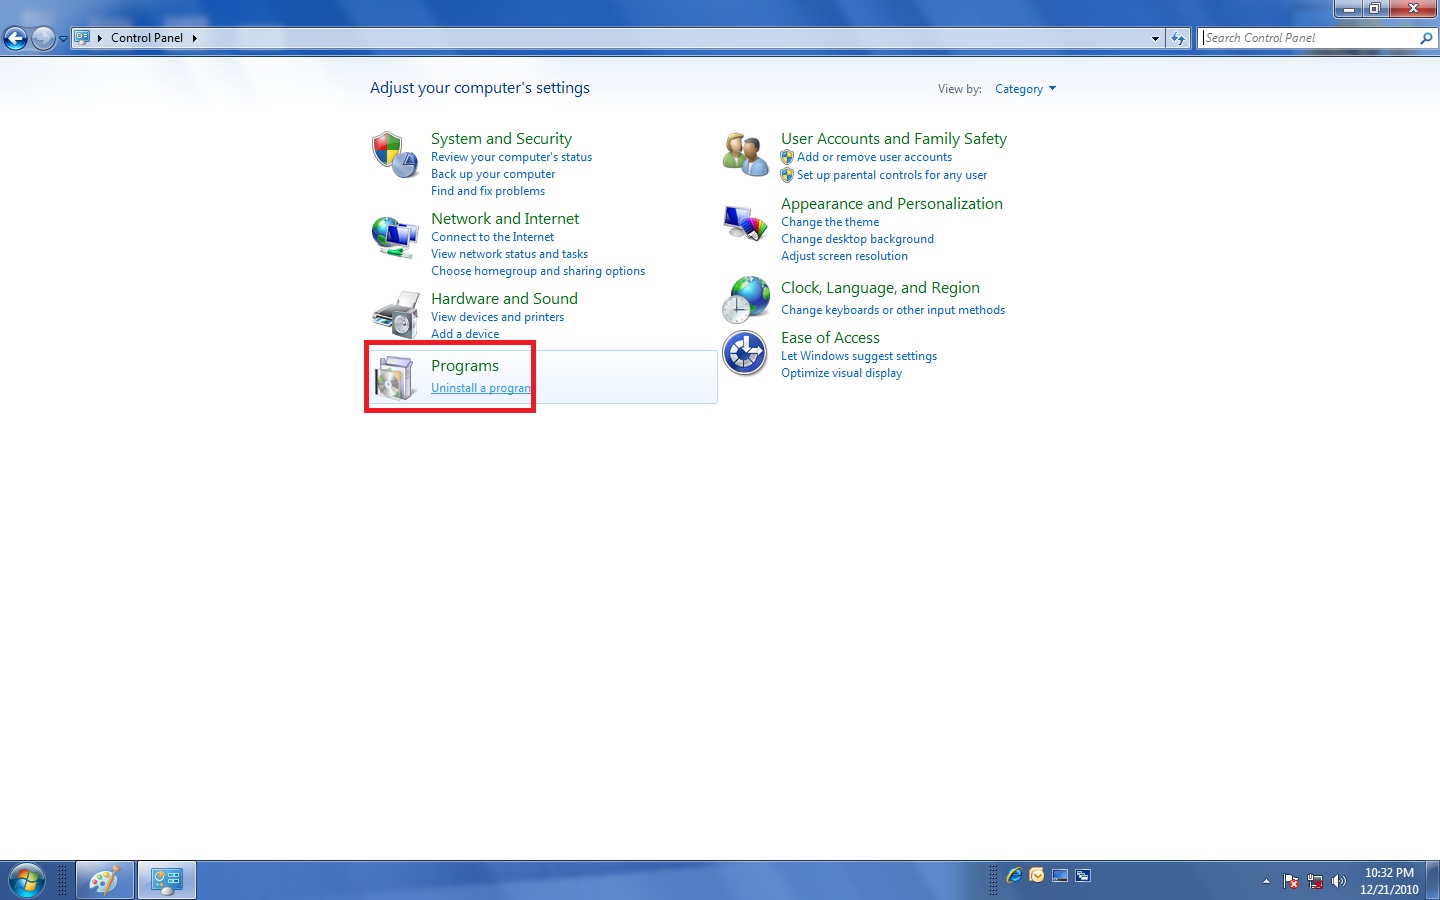Click the Control Panel breadcrumb text
Image resolution: width=1440 pixels, height=900 pixels.
click(147, 38)
